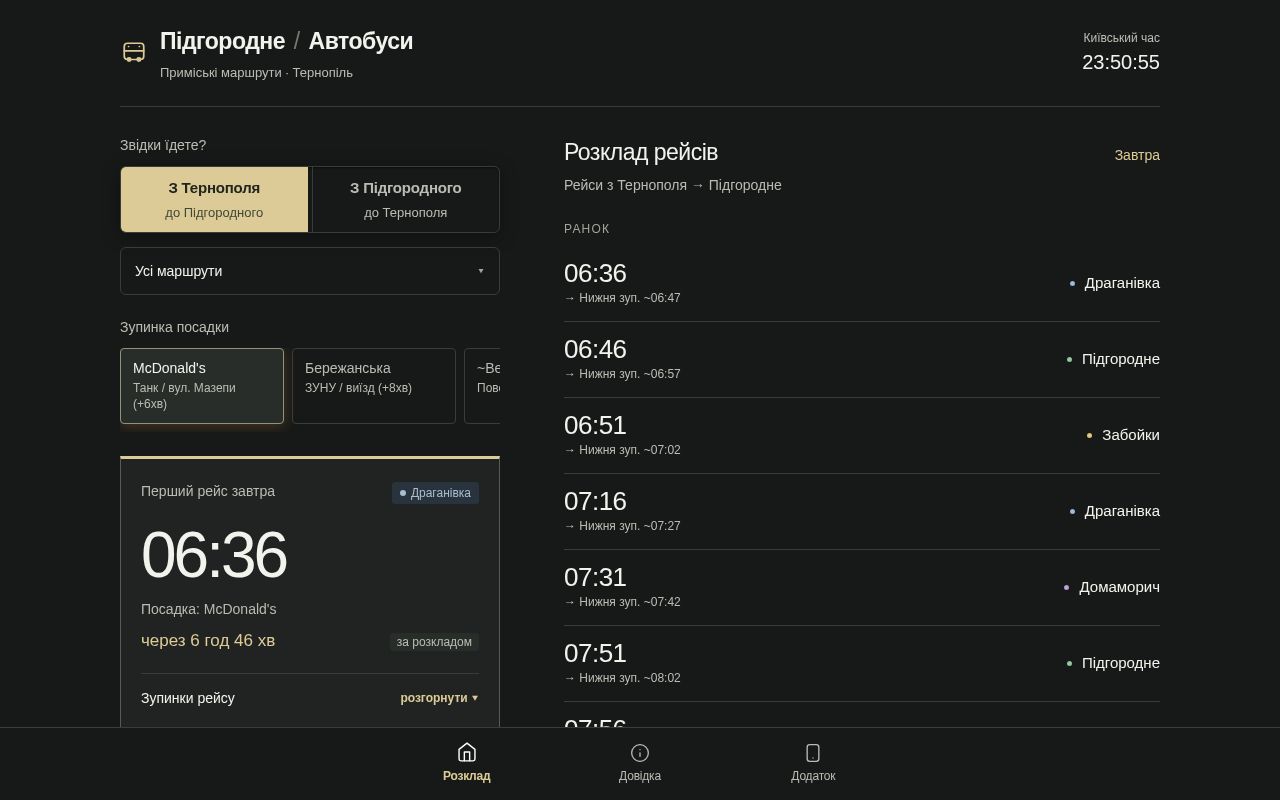Click Посадка: McDonald's text
The height and width of the screenshot is (800, 1280).
209,609
